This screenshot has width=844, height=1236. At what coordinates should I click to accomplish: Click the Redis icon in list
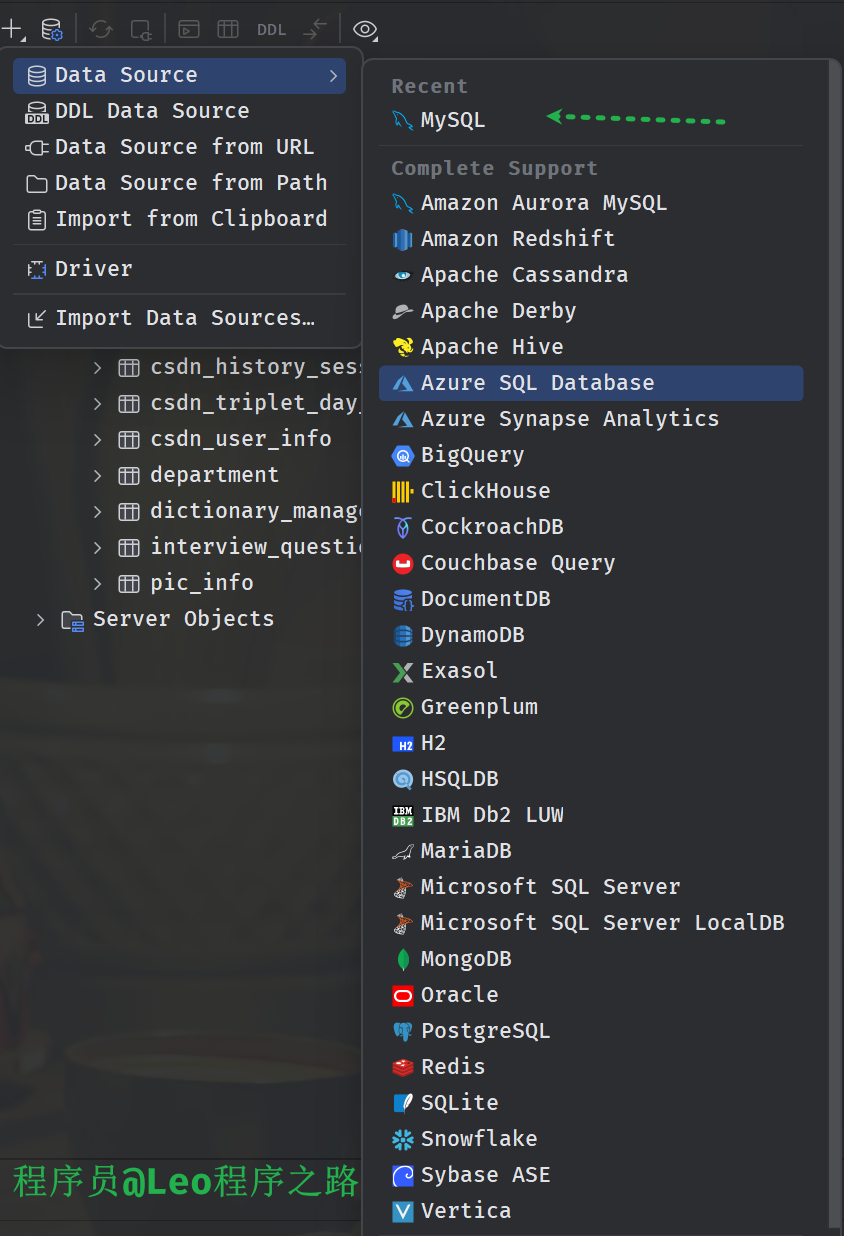[403, 1067]
